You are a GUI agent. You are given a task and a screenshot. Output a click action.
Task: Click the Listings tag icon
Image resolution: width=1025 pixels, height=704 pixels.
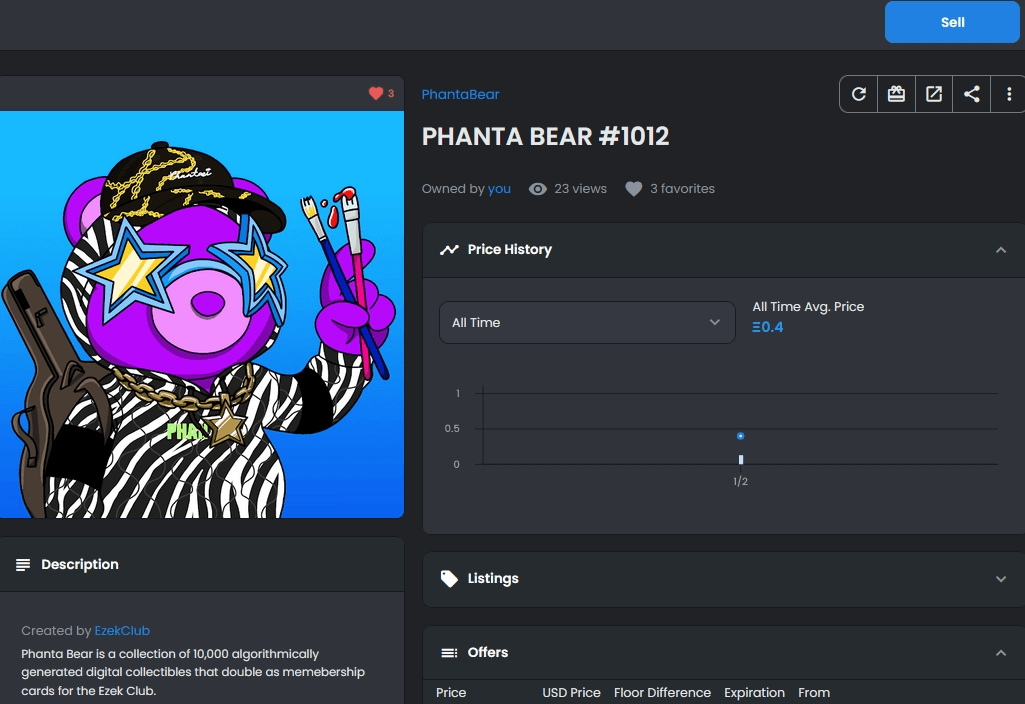click(x=449, y=578)
